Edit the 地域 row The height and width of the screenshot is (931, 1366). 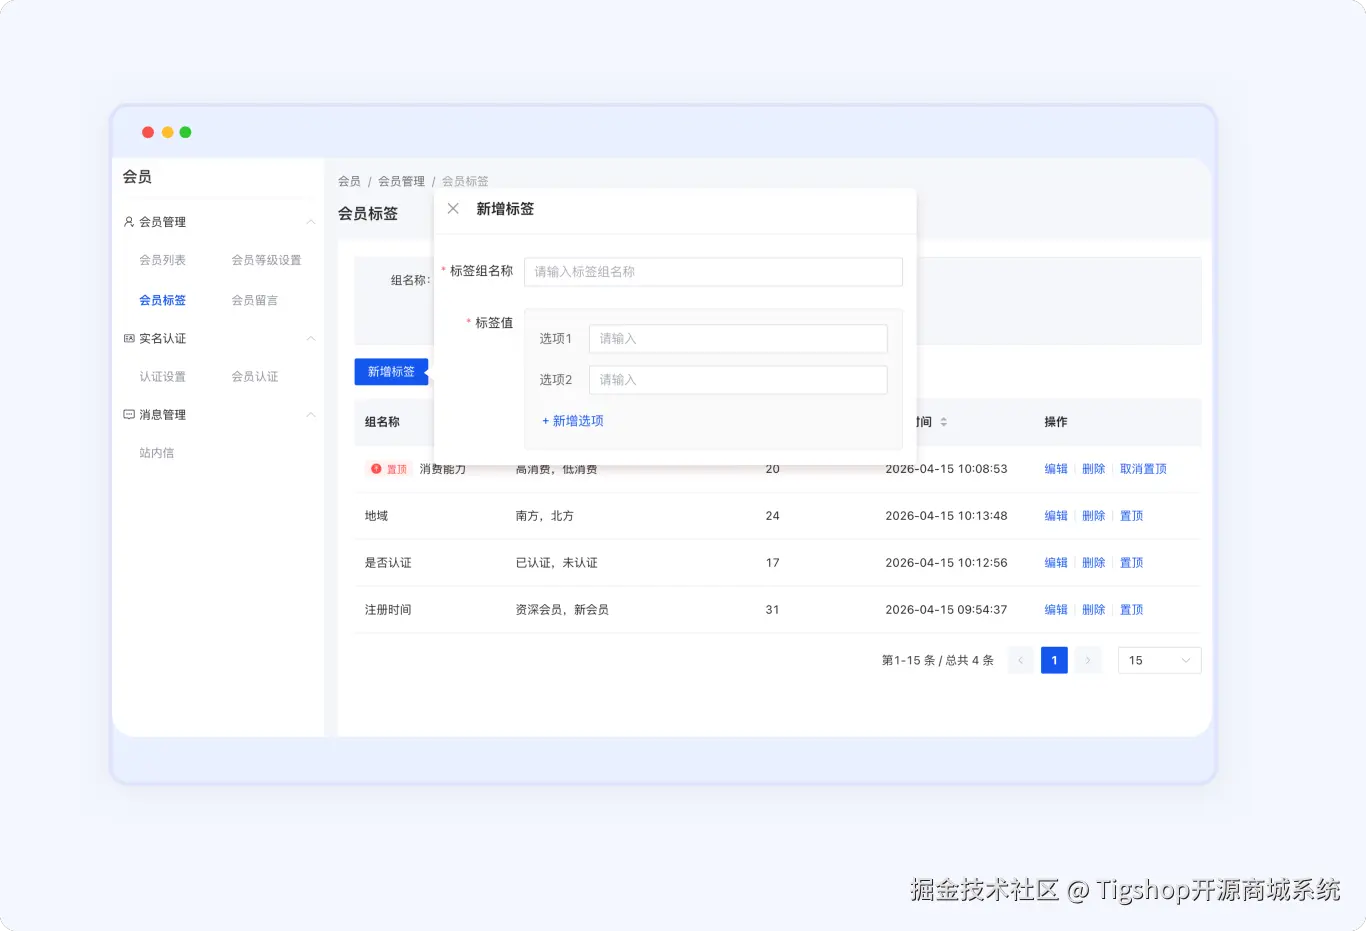tap(1056, 516)
